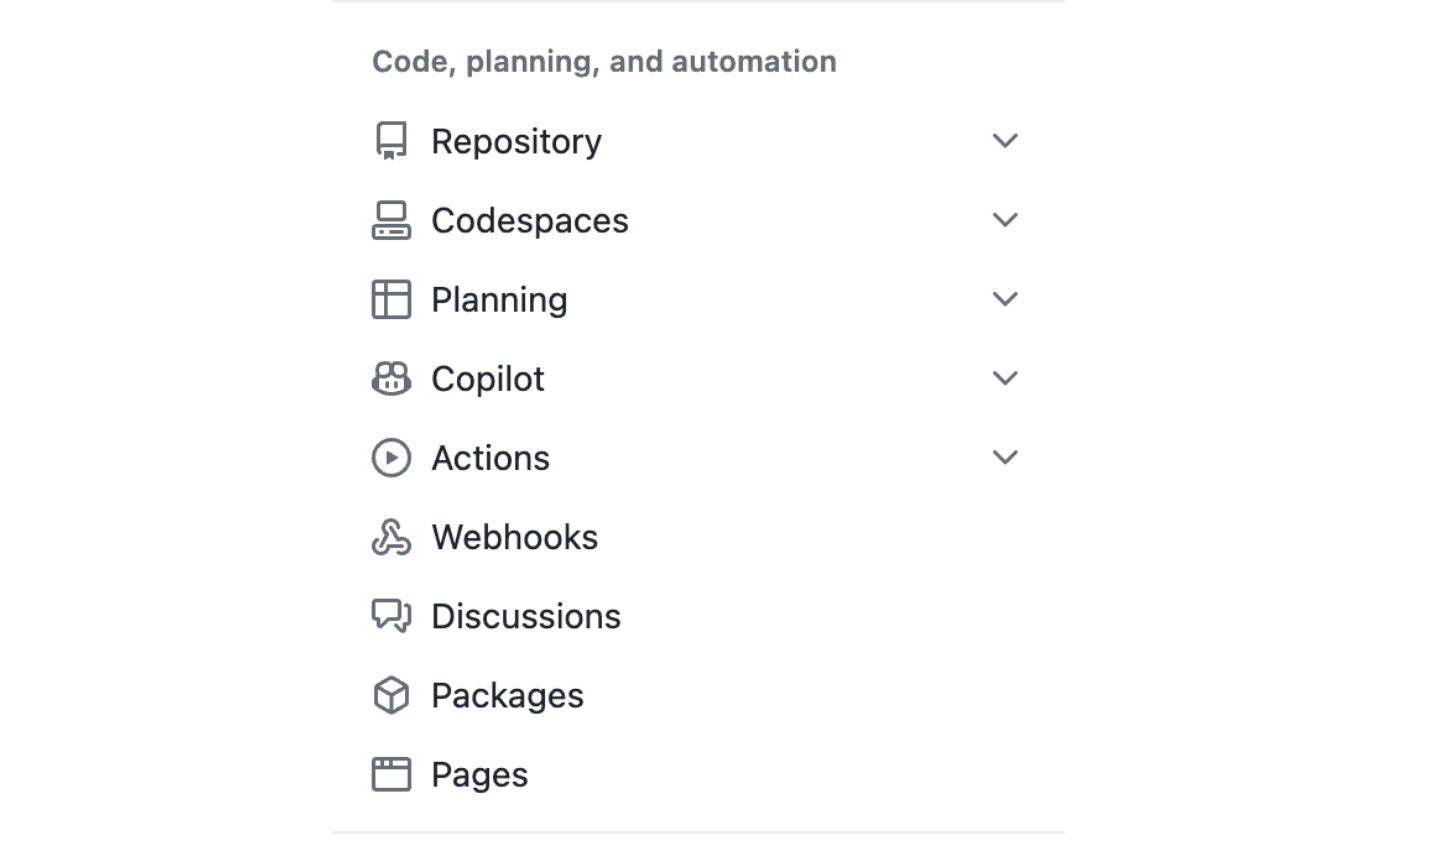Expand the Repository section chevron

1005,141
